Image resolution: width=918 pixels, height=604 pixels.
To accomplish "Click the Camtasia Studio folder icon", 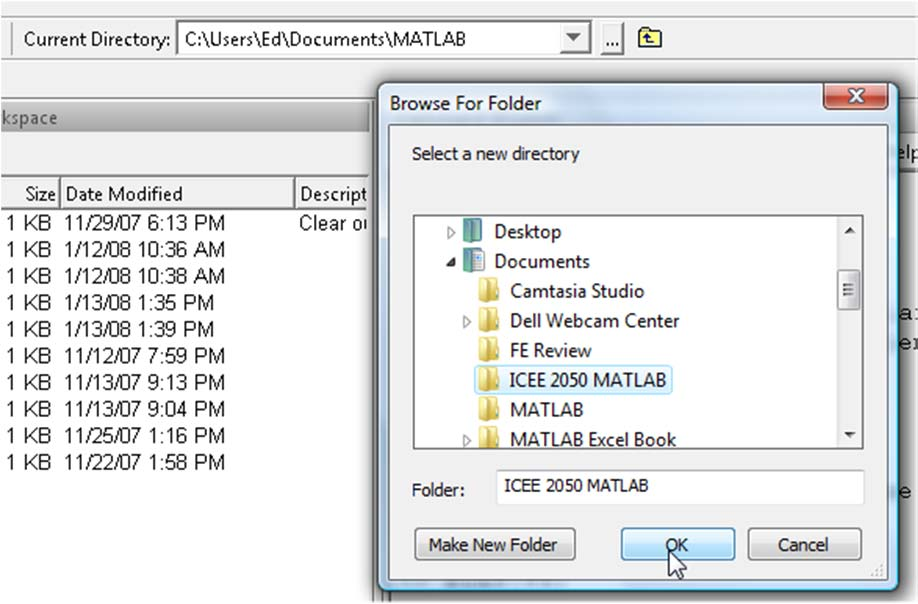I will [x=488, y=291].
